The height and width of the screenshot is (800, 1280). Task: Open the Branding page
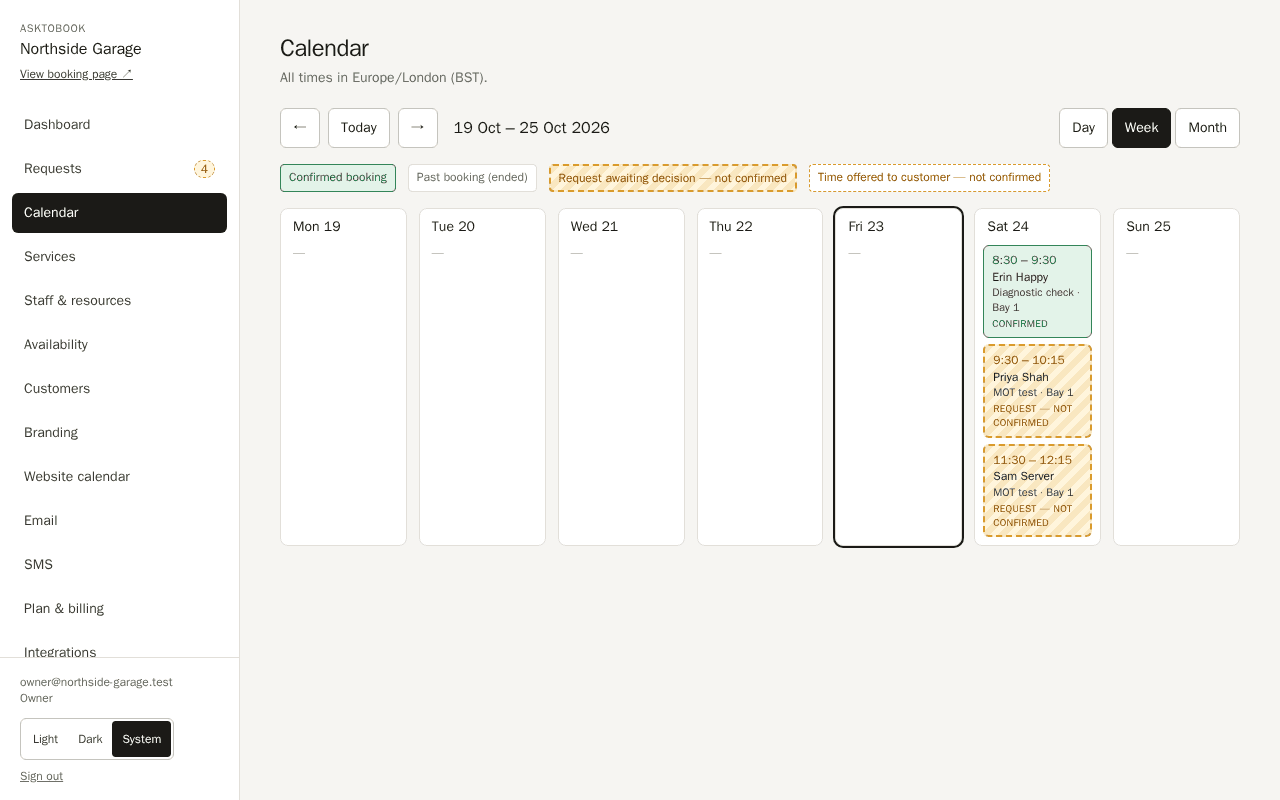[119, 433]
